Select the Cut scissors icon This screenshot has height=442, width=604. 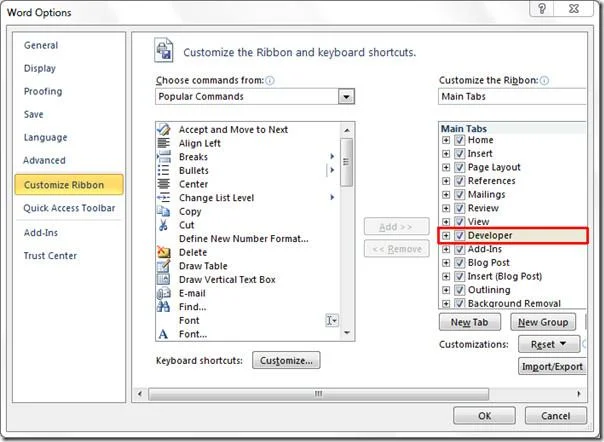(x=164, y=225)
